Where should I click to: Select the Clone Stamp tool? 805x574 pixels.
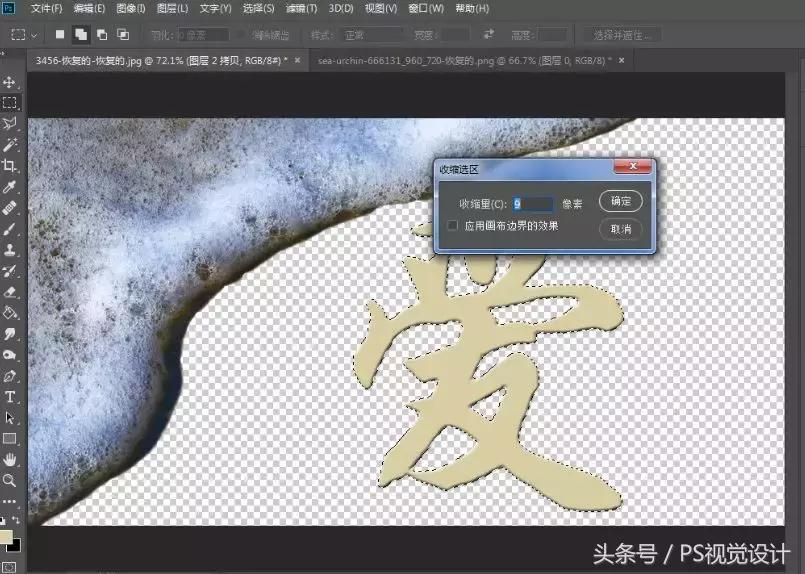click(9, 250)
